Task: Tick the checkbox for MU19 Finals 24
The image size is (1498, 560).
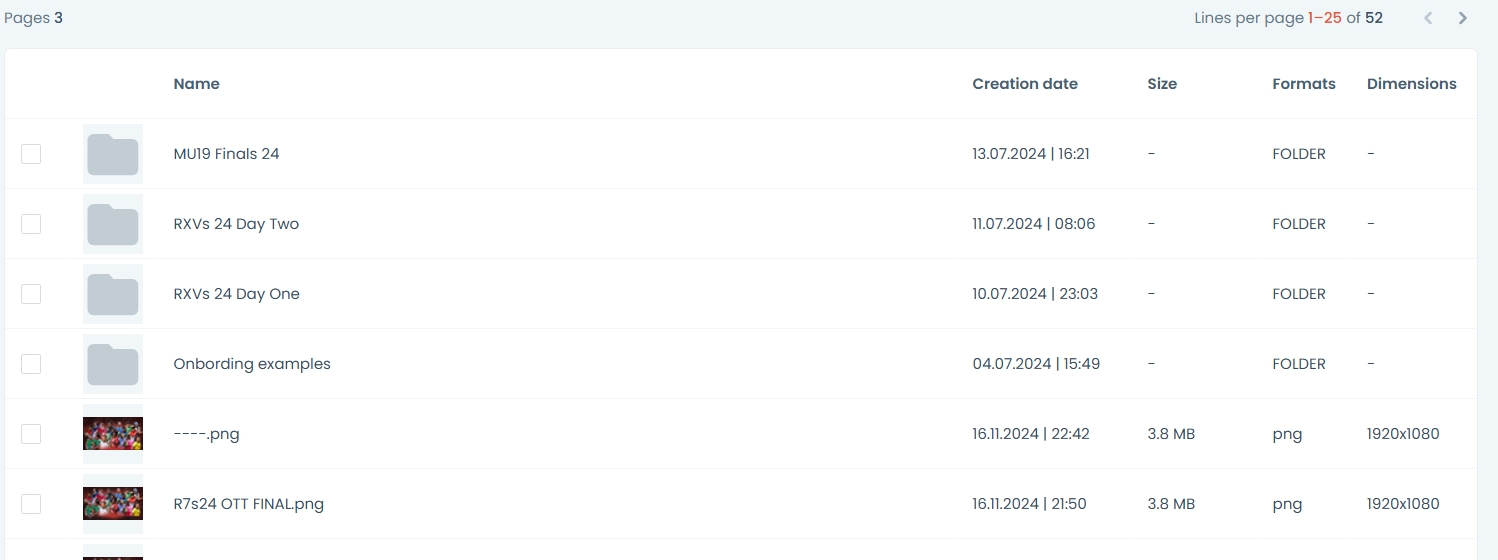Action: (x=31, y=154)
